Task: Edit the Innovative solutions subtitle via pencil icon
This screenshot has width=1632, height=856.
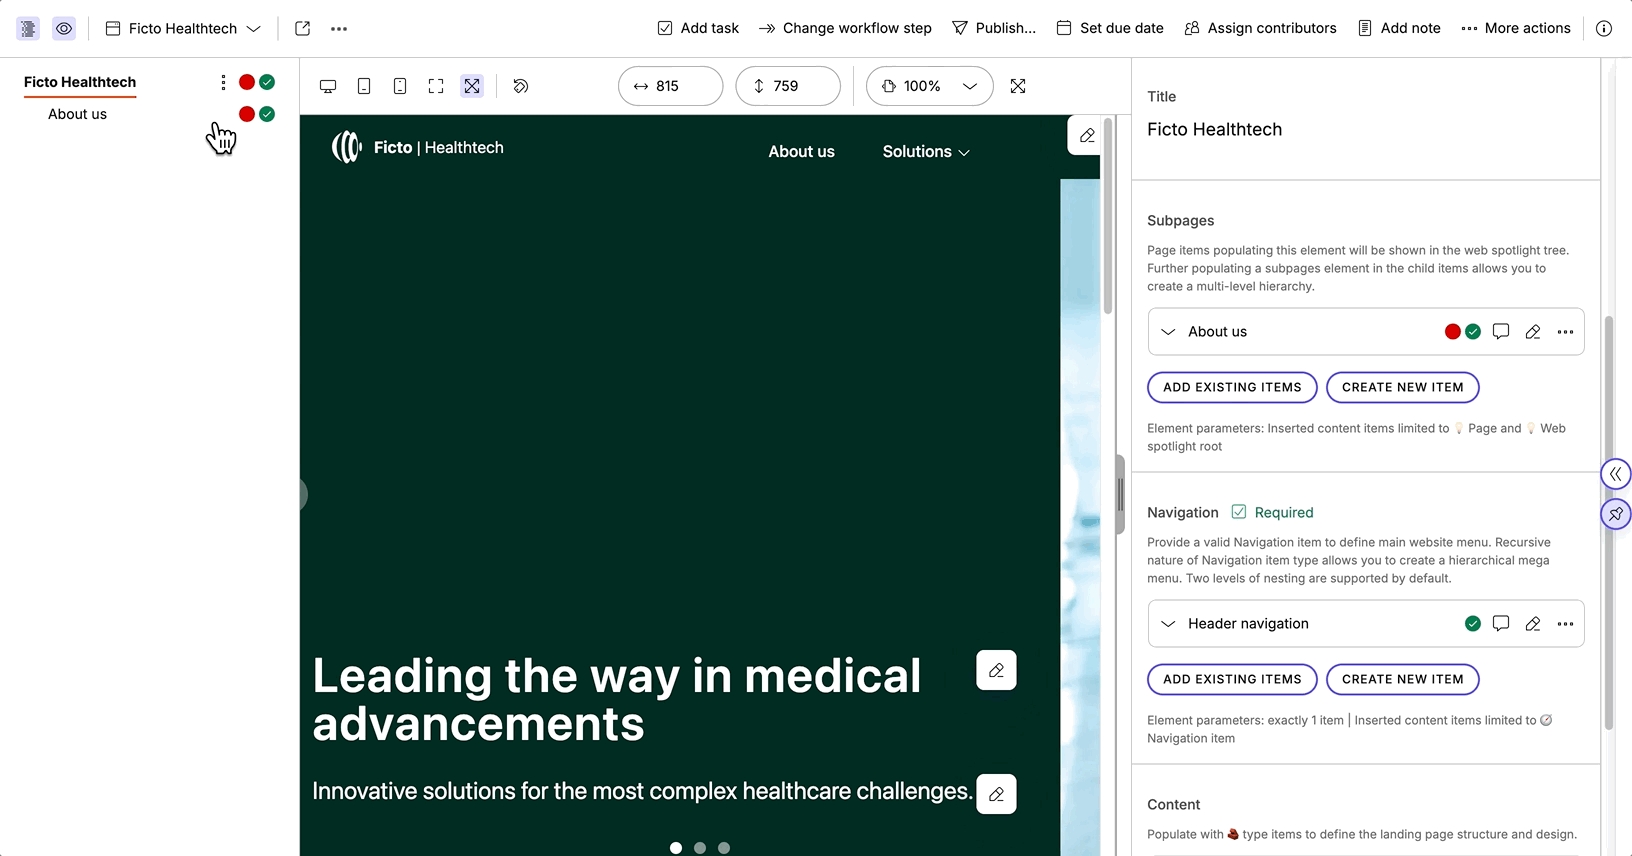Action: pos(996,794)
